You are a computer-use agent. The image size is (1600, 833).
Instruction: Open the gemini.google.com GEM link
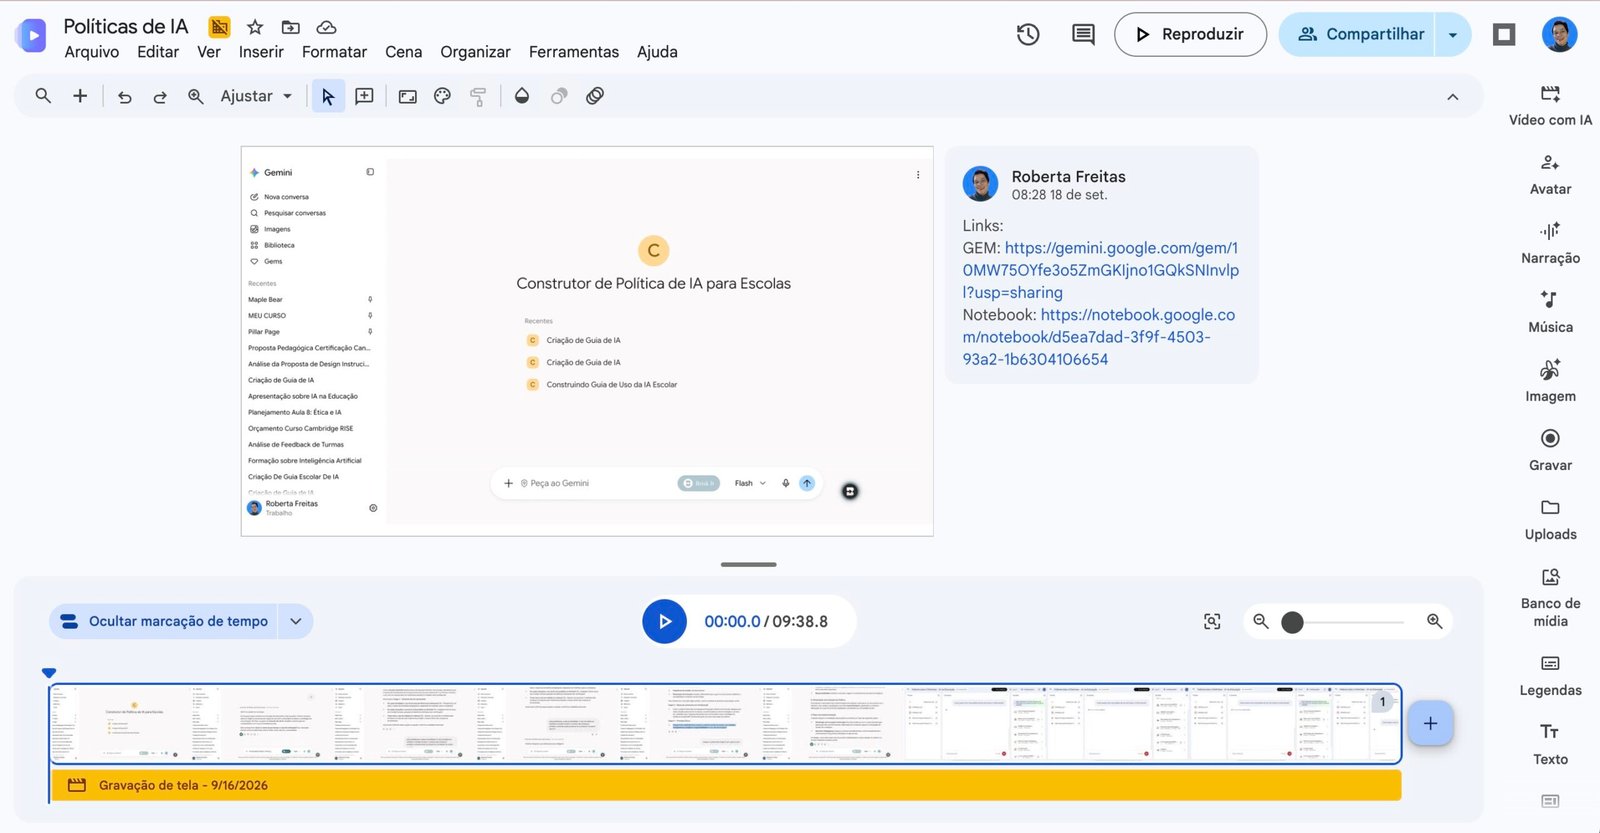(1101, 270)
